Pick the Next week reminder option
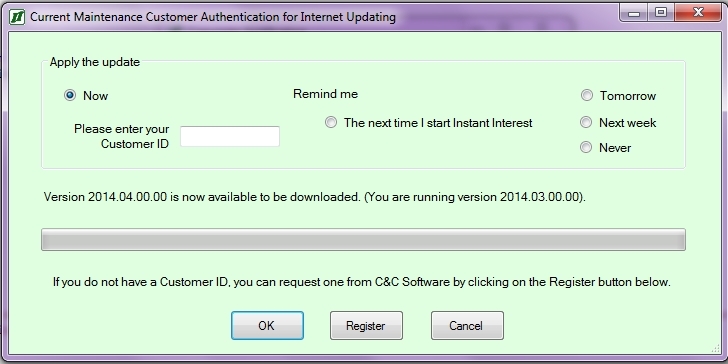This screenshot has width=728, height=364. (x=586, y=123)
